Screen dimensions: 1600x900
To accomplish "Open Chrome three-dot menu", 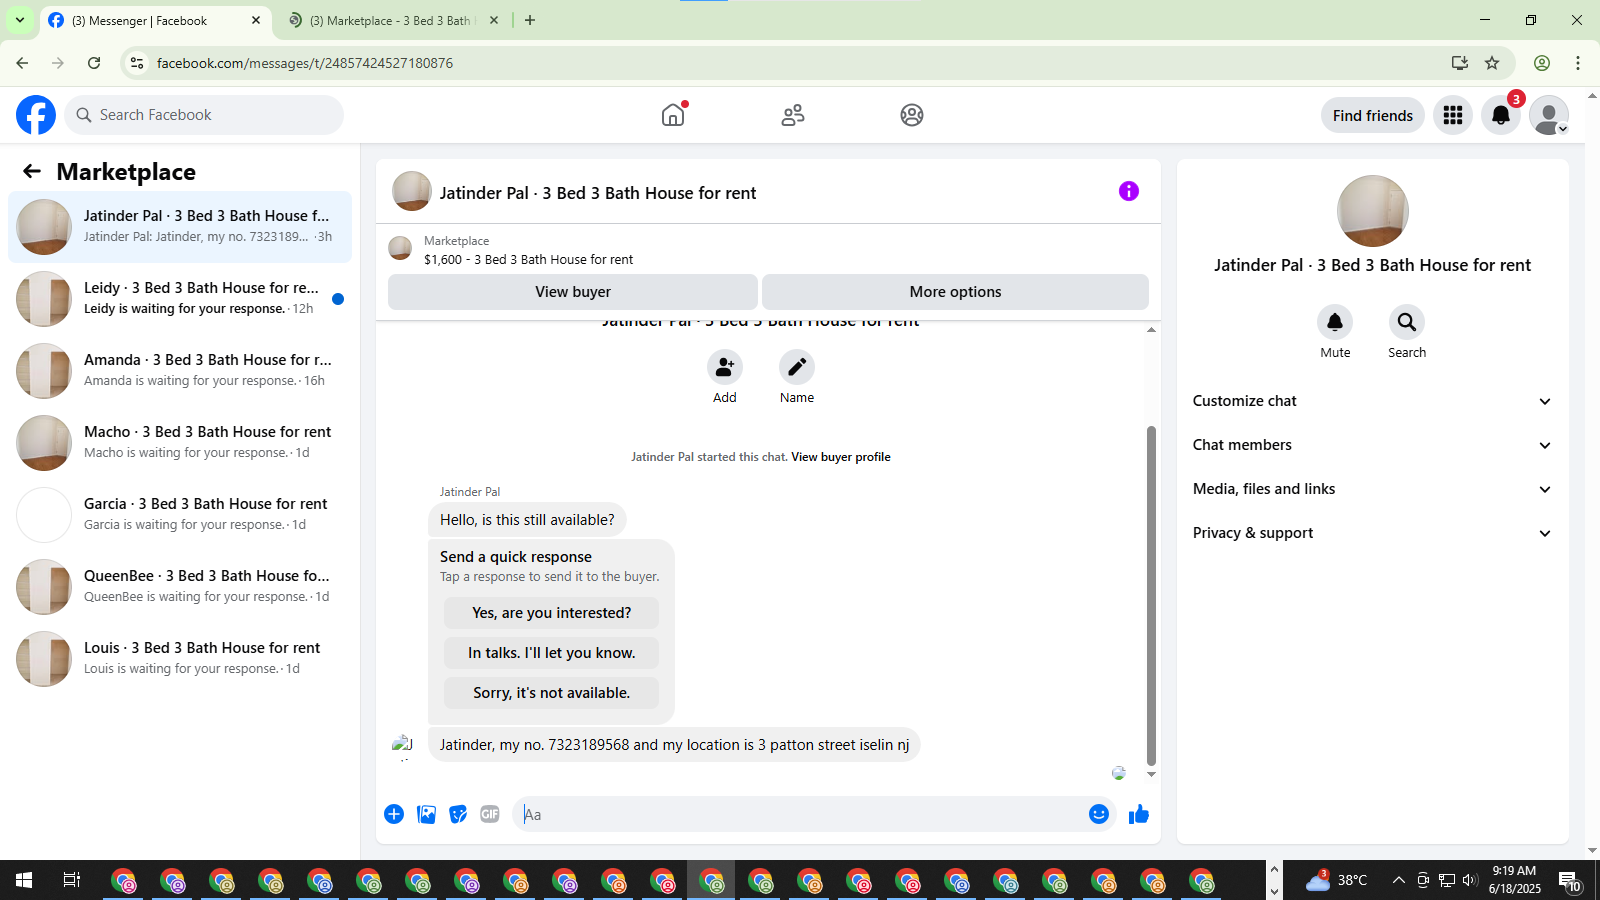I will click(1578, 63).
